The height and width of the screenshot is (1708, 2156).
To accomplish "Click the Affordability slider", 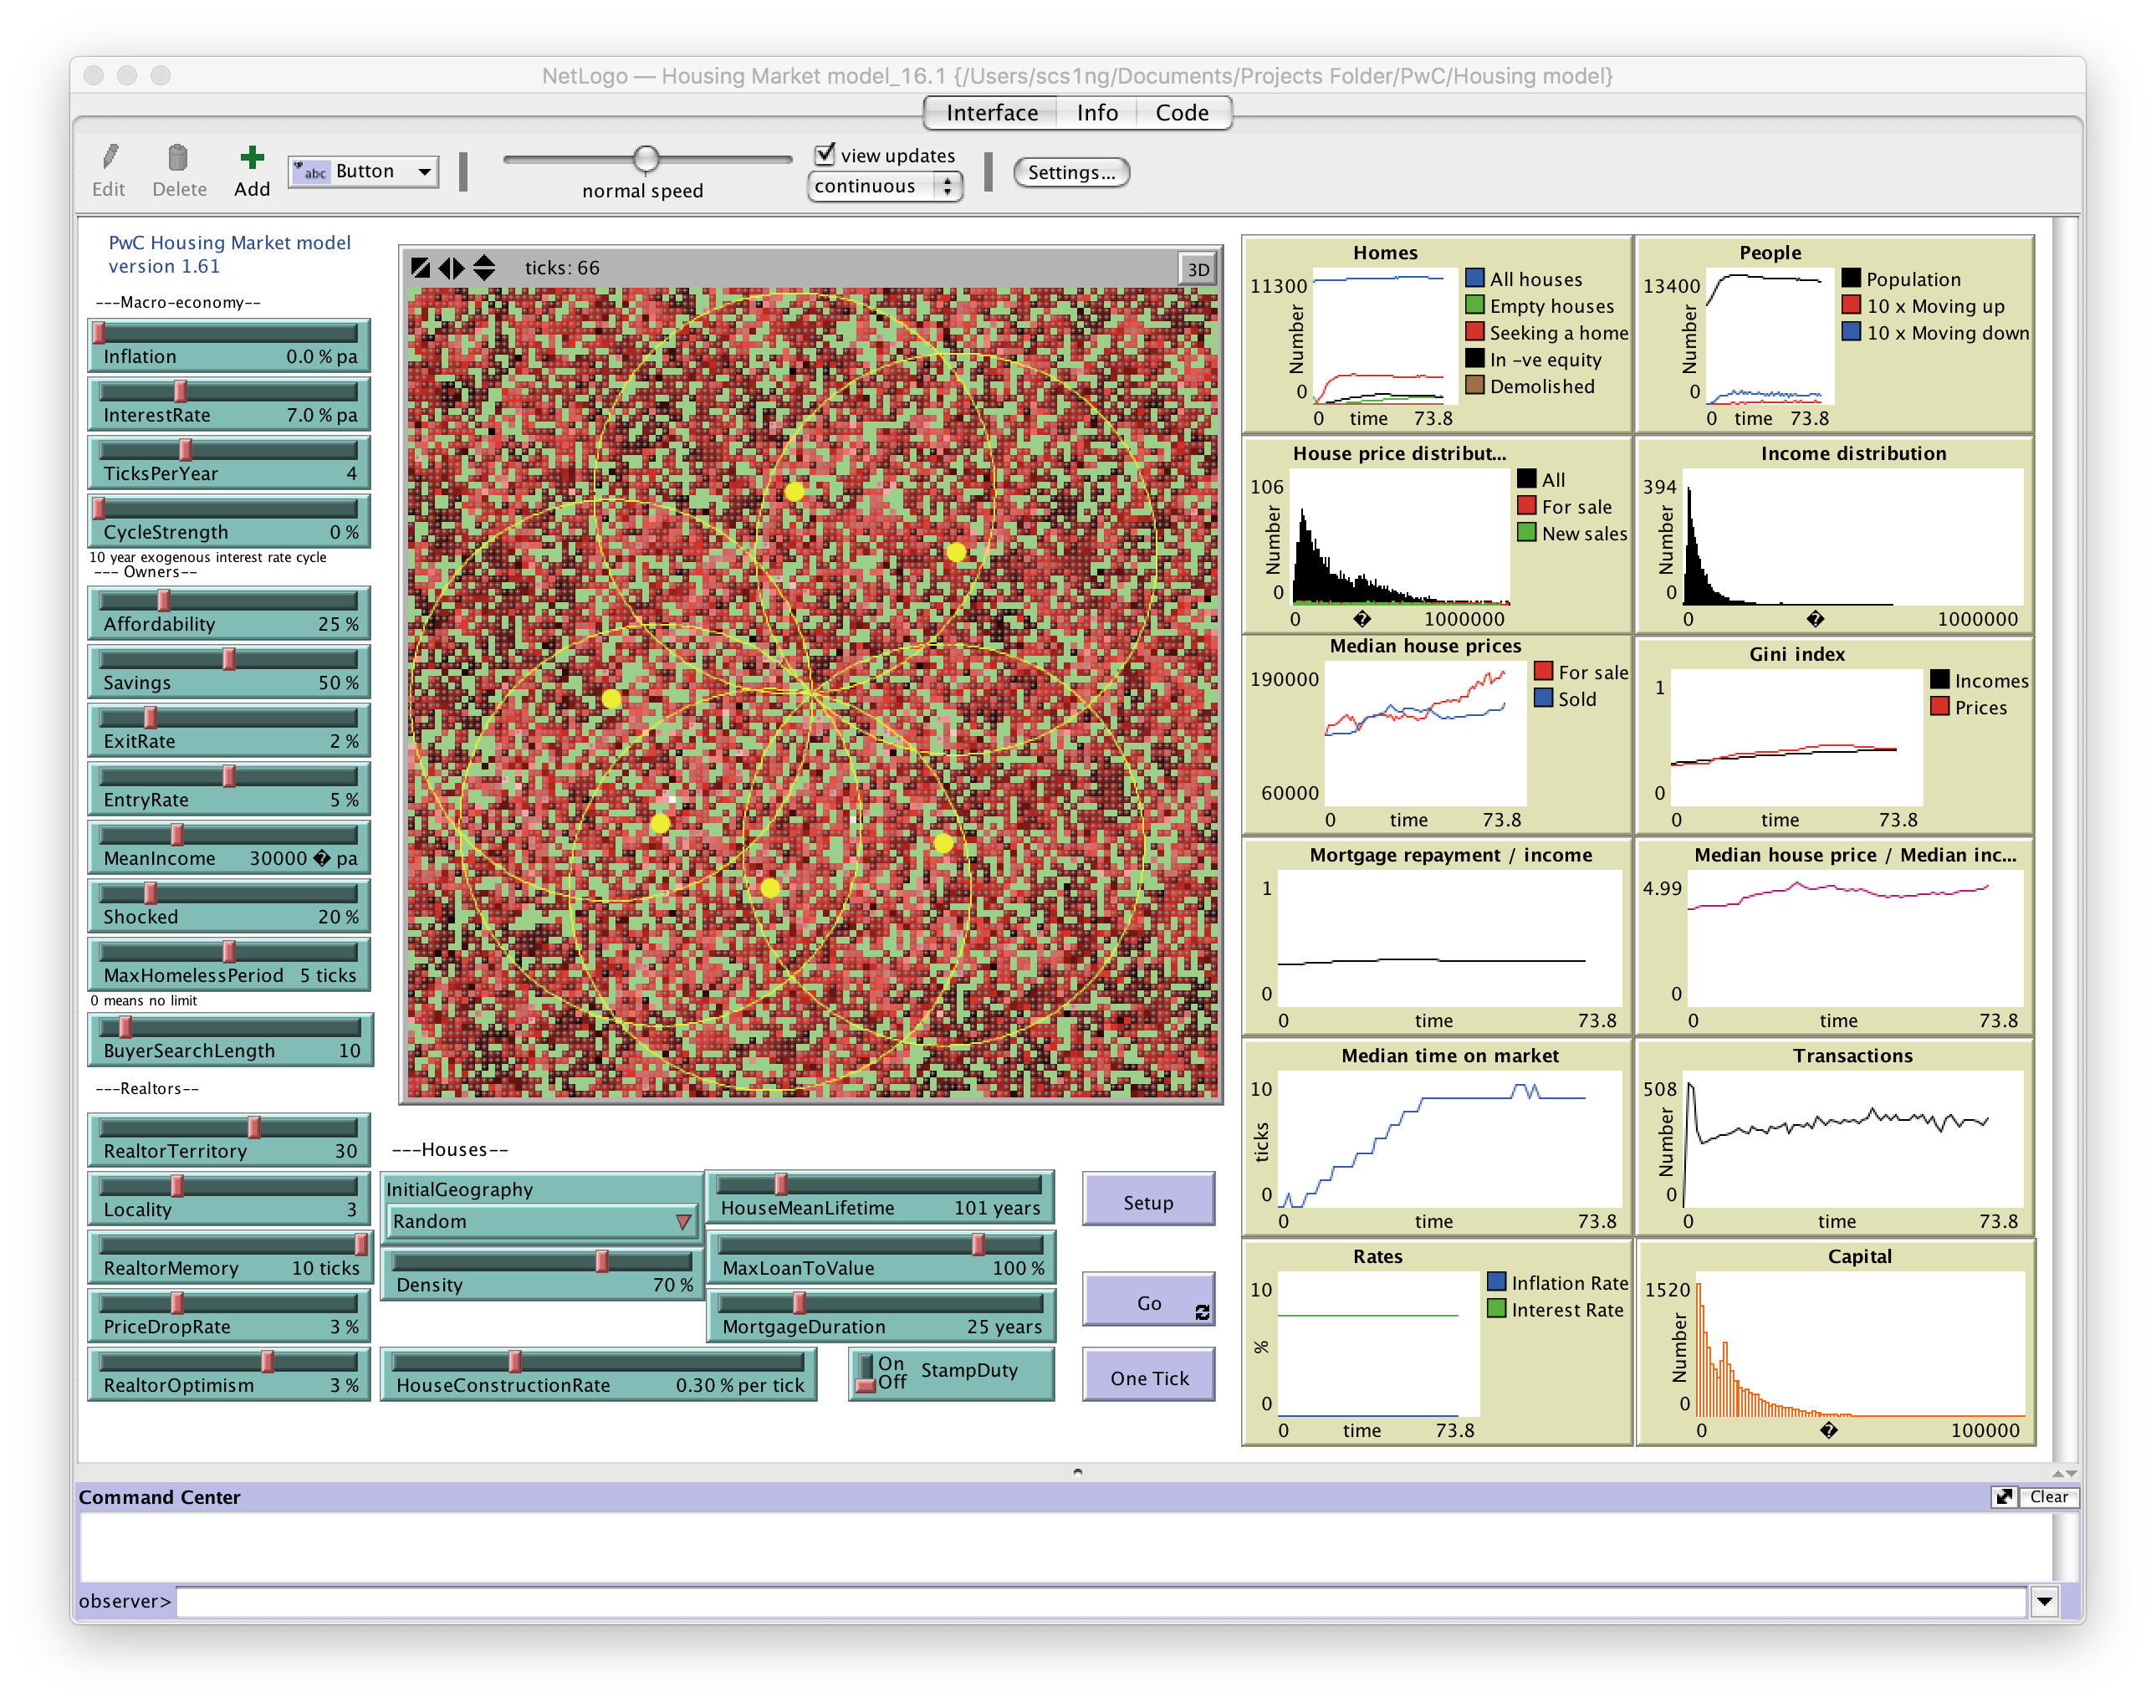I will coord(229,613).
